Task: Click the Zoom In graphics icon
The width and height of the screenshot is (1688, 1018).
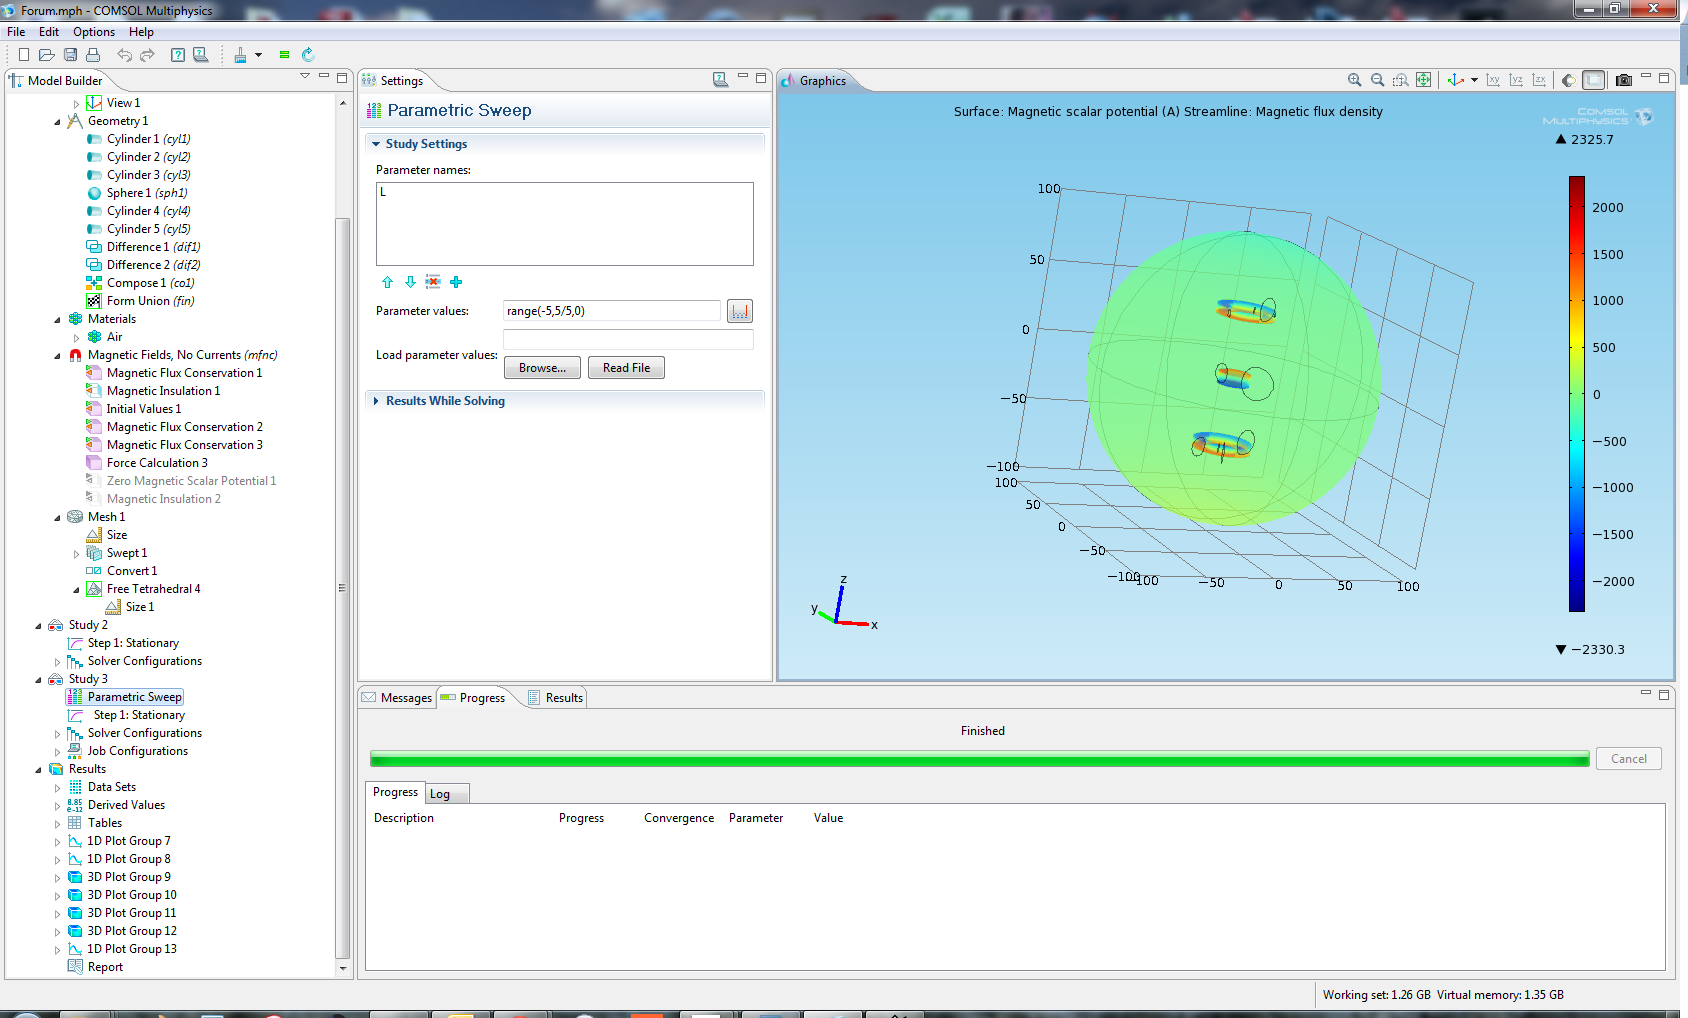Action: point(1354,80)
